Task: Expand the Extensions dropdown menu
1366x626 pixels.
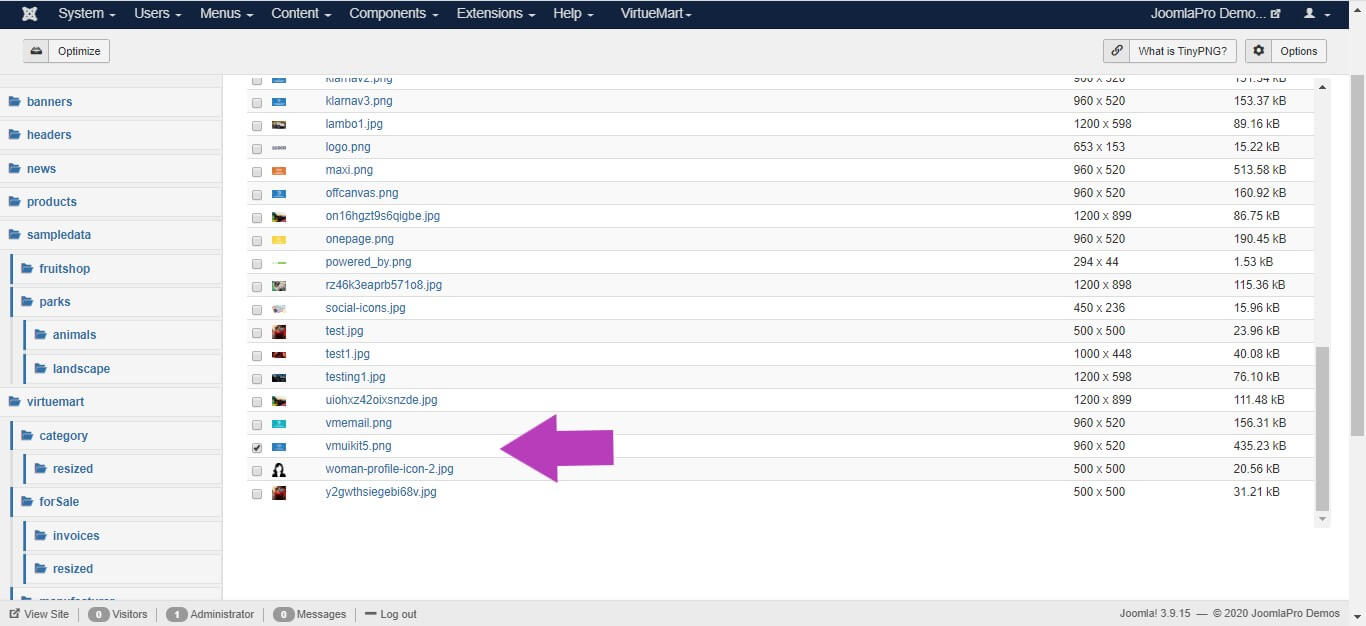Action: click(x=495, y=14)
